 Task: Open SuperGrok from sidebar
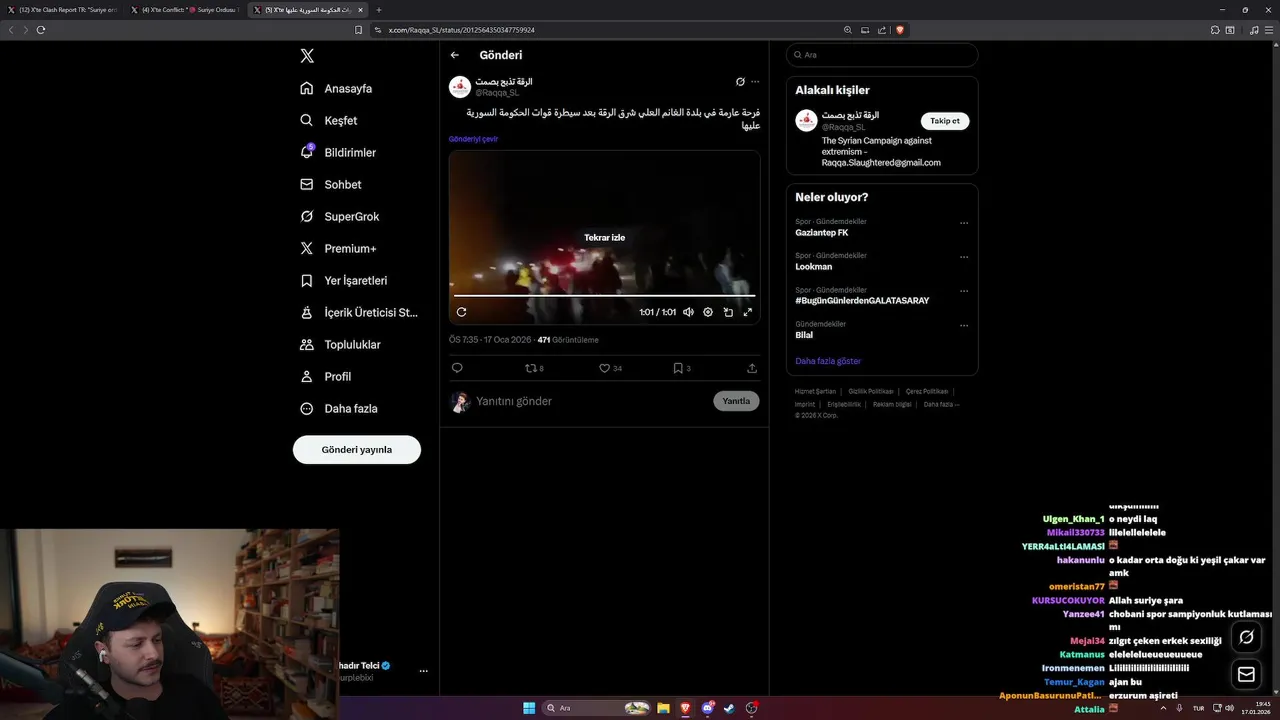[x=339, y=216]
